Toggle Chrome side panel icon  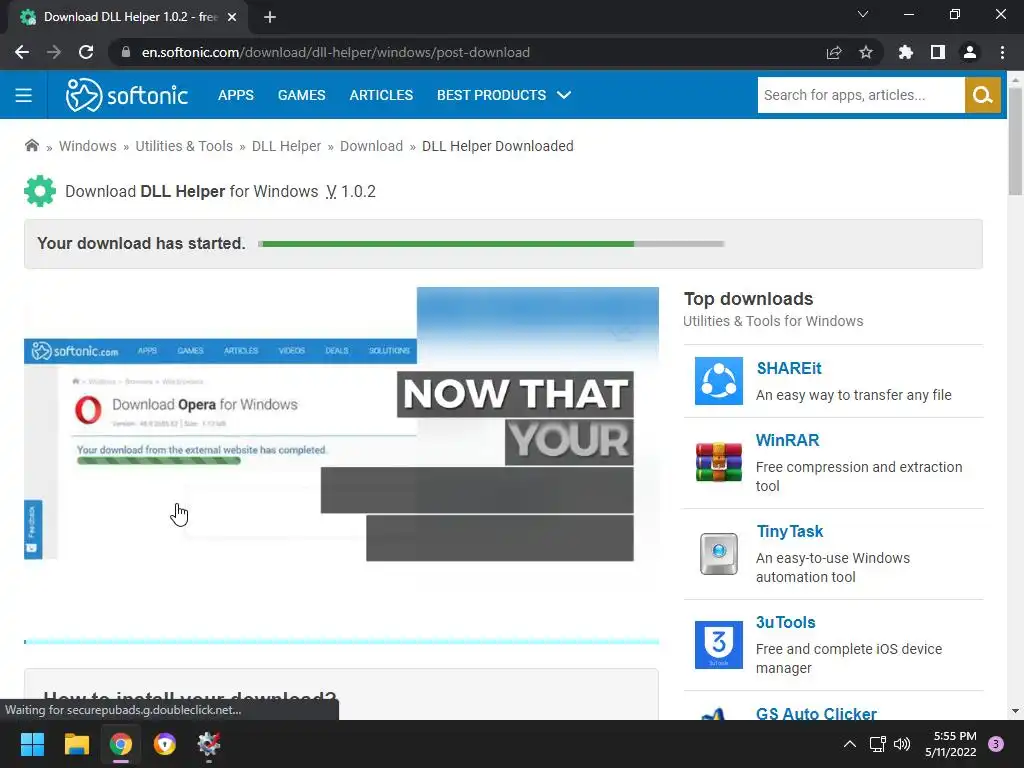[x=938, y=52]
